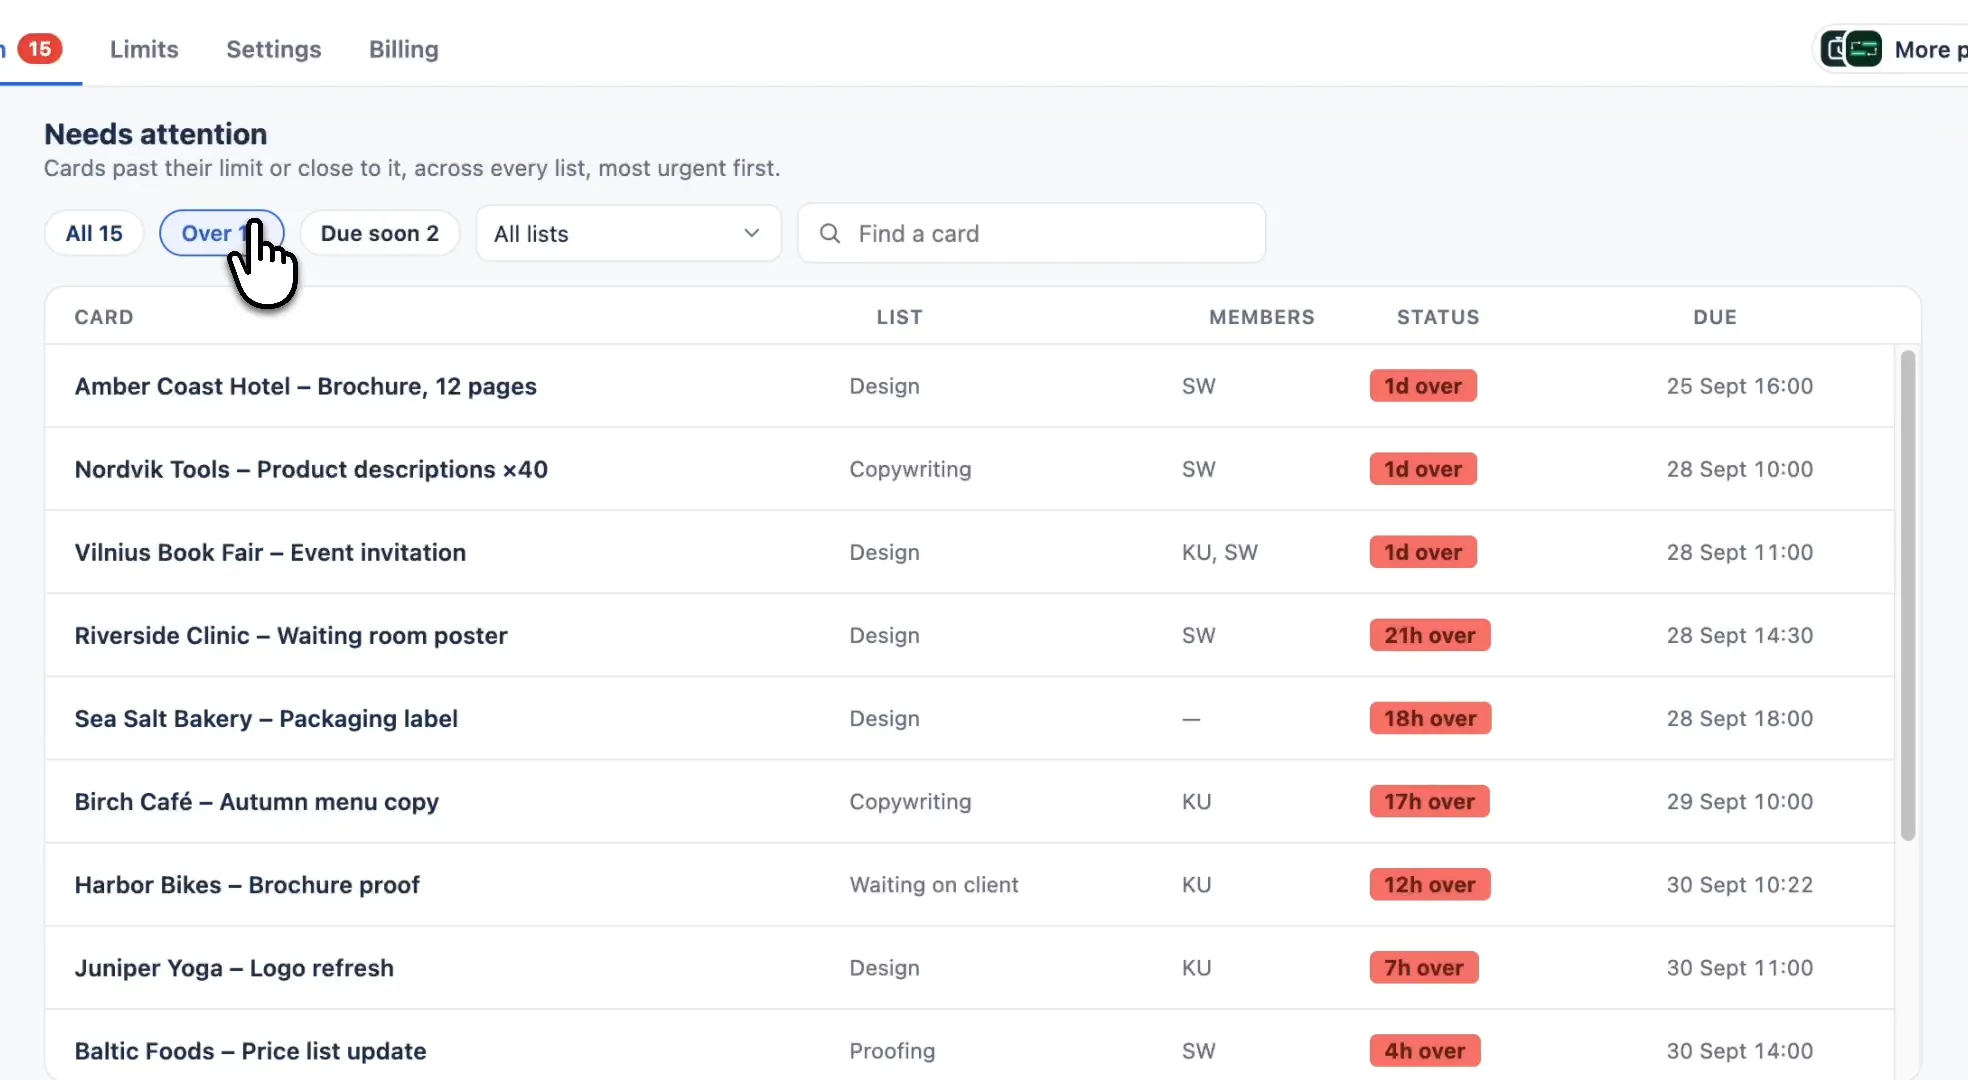Click the Proofing list cell
Image resolution: width=1968 pixels, height=1080 pixels.
point(892,1051)
